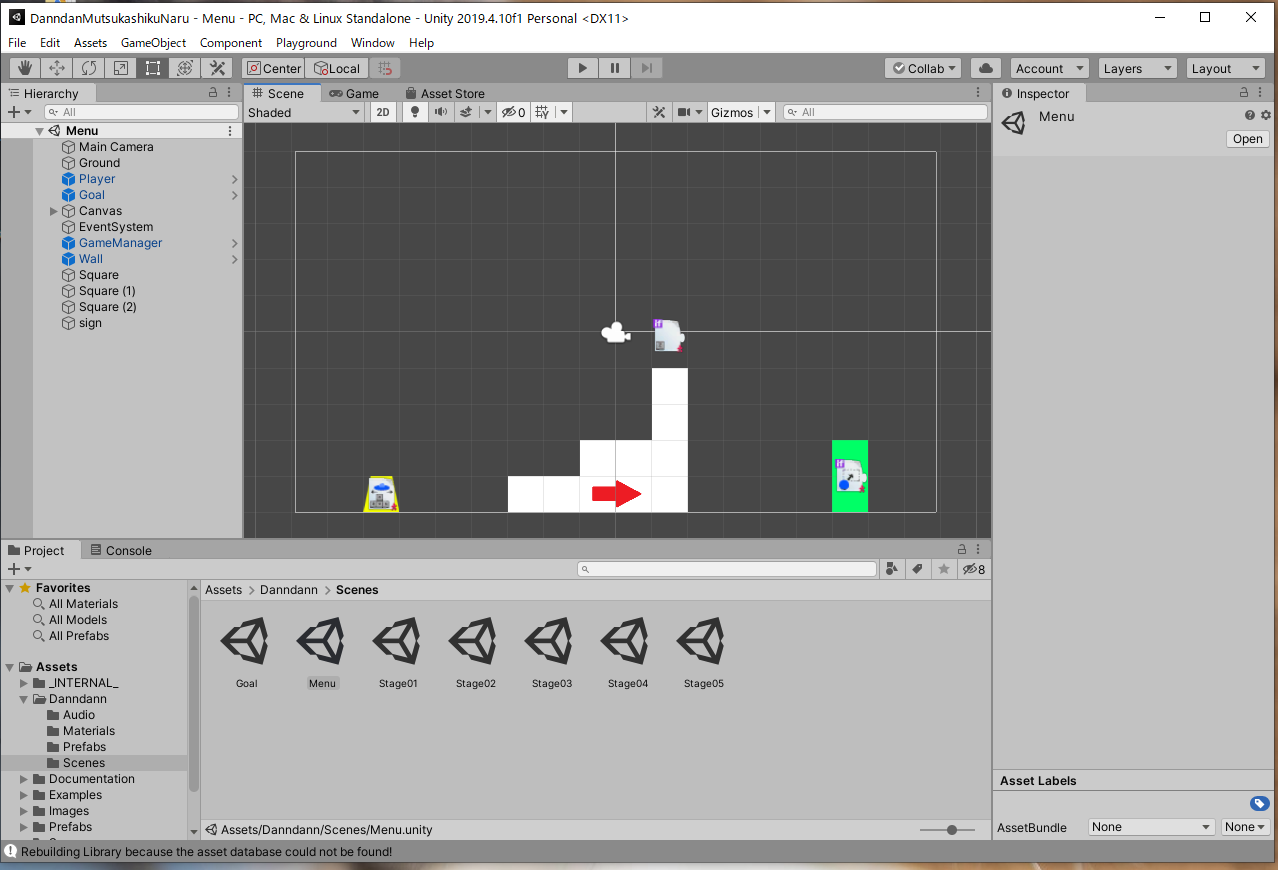Image resolution: width=1278 pixels, height=870 pixels.
Task: Click search by type icon in Project
Action: coord(892,569)
